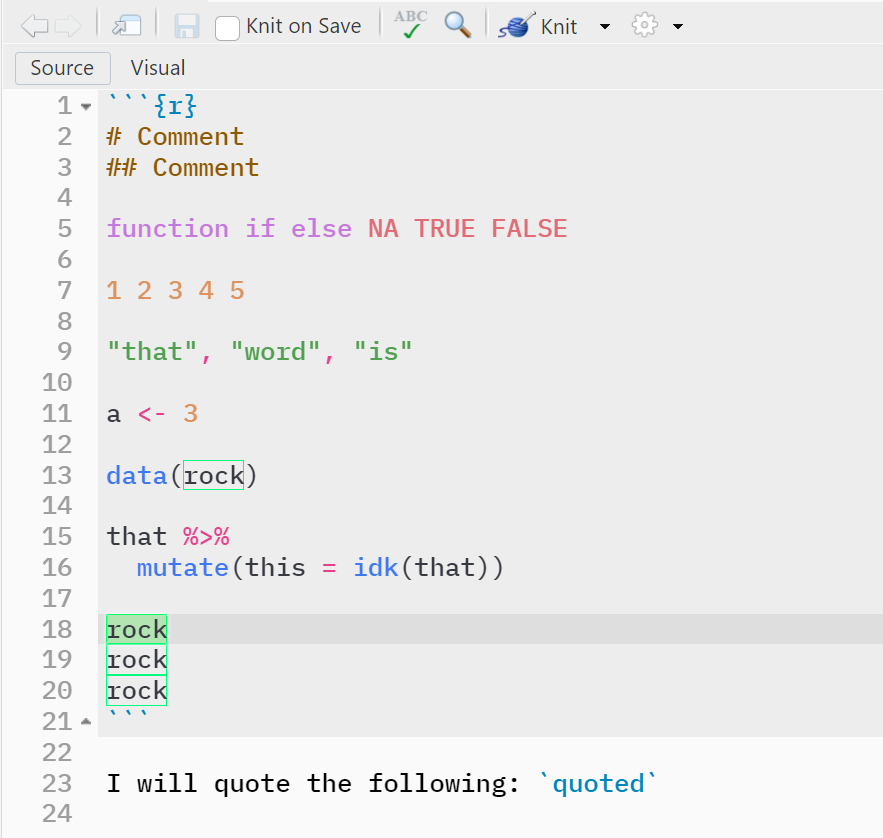This screenshot has height=838, width=883.
Task: Click the 'NA' constant
Action: pos(383,229)
